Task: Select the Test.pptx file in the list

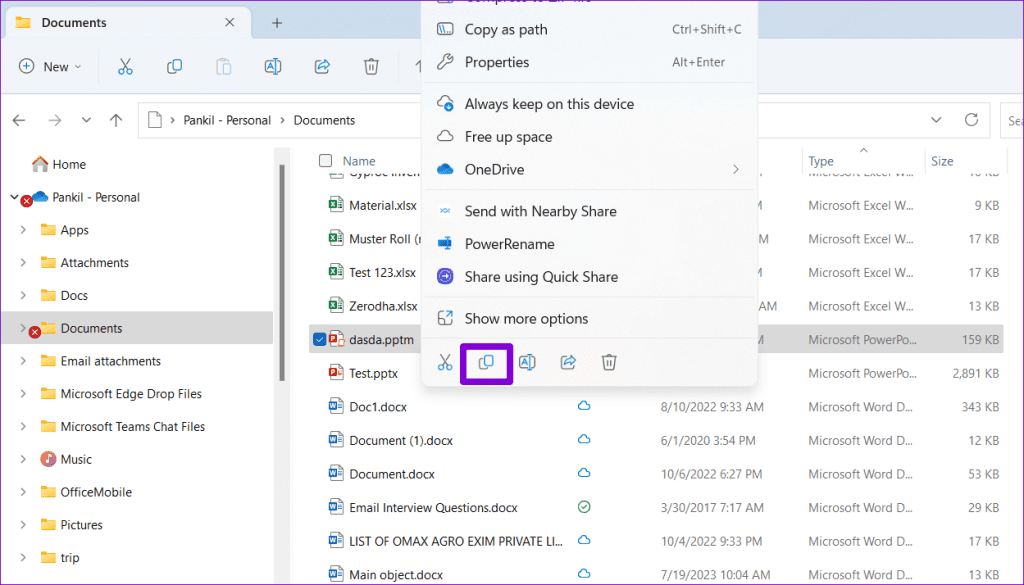Action: tap(372, 372)
